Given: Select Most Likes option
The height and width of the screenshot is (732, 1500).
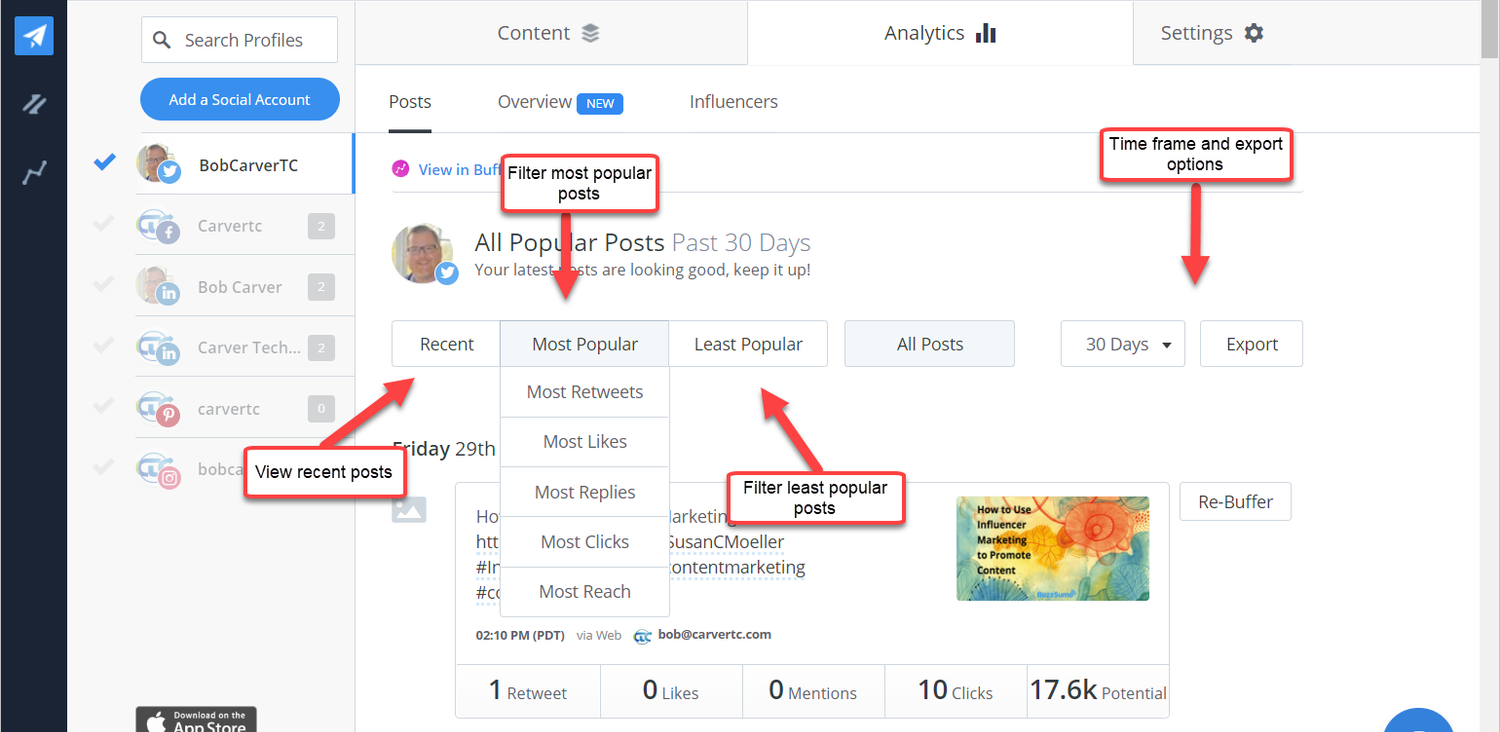Looking at the screenshot, I should (585, 442).
